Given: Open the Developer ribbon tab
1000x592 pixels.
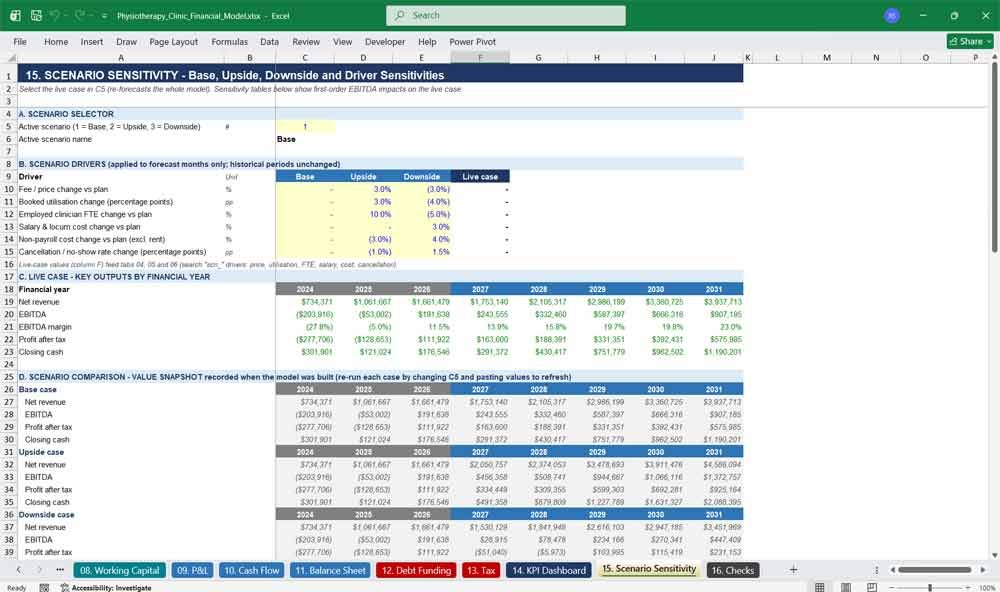Looking at the screenshot, I should tap(385, 41).
